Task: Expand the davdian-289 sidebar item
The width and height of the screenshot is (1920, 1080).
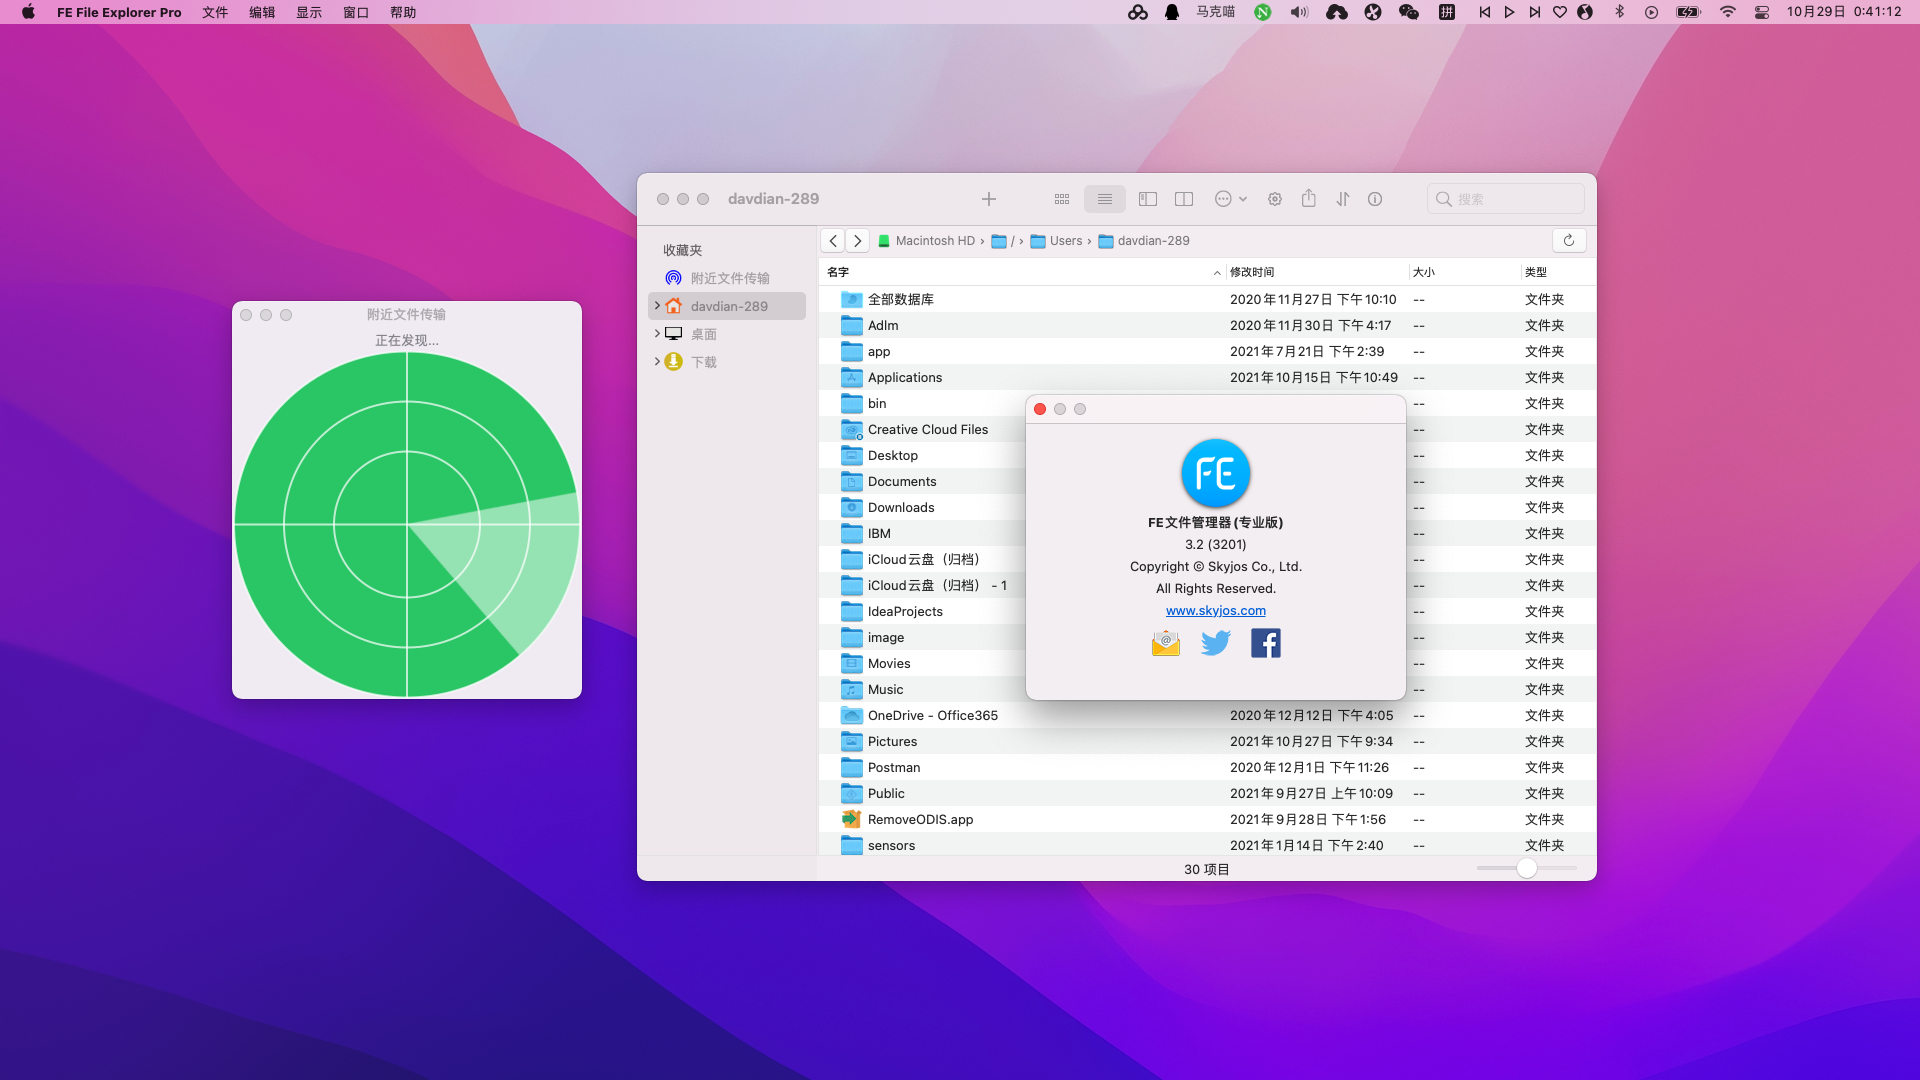Action: point(657,306)
